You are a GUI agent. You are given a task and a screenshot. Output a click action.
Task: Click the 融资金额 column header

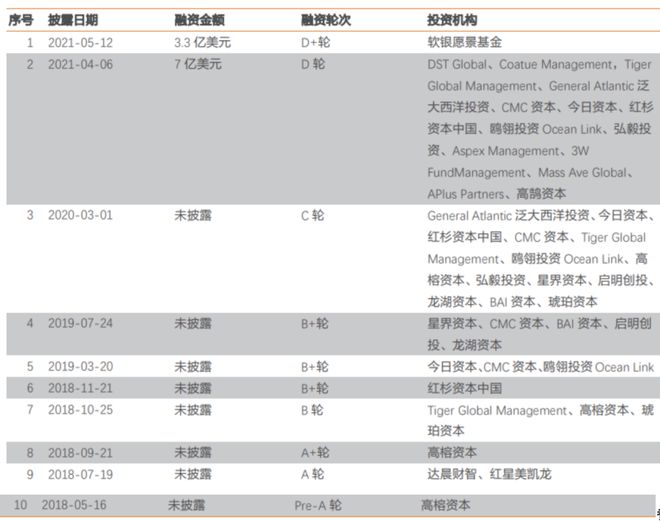pos(200,20)
